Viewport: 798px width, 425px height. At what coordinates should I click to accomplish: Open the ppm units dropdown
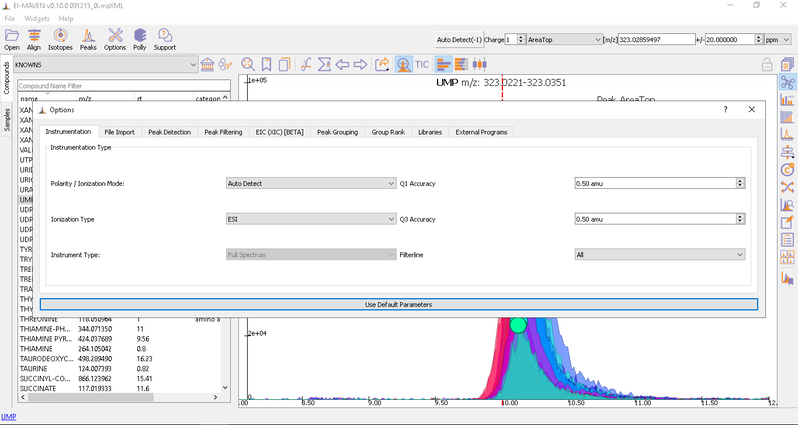click(778, 39)
